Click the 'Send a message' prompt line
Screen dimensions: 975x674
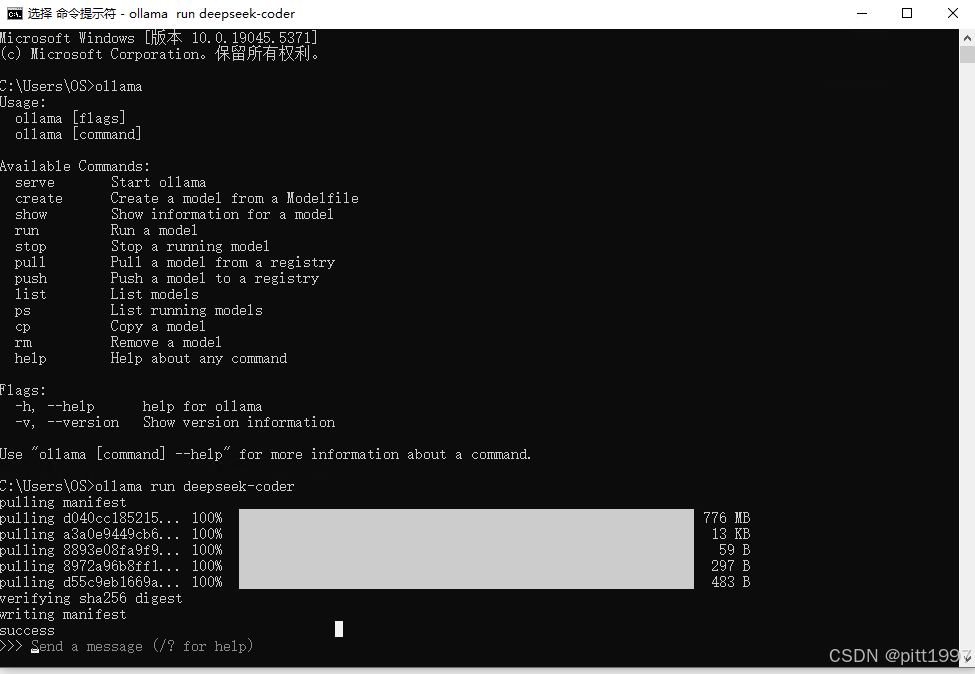click(127, 647)
